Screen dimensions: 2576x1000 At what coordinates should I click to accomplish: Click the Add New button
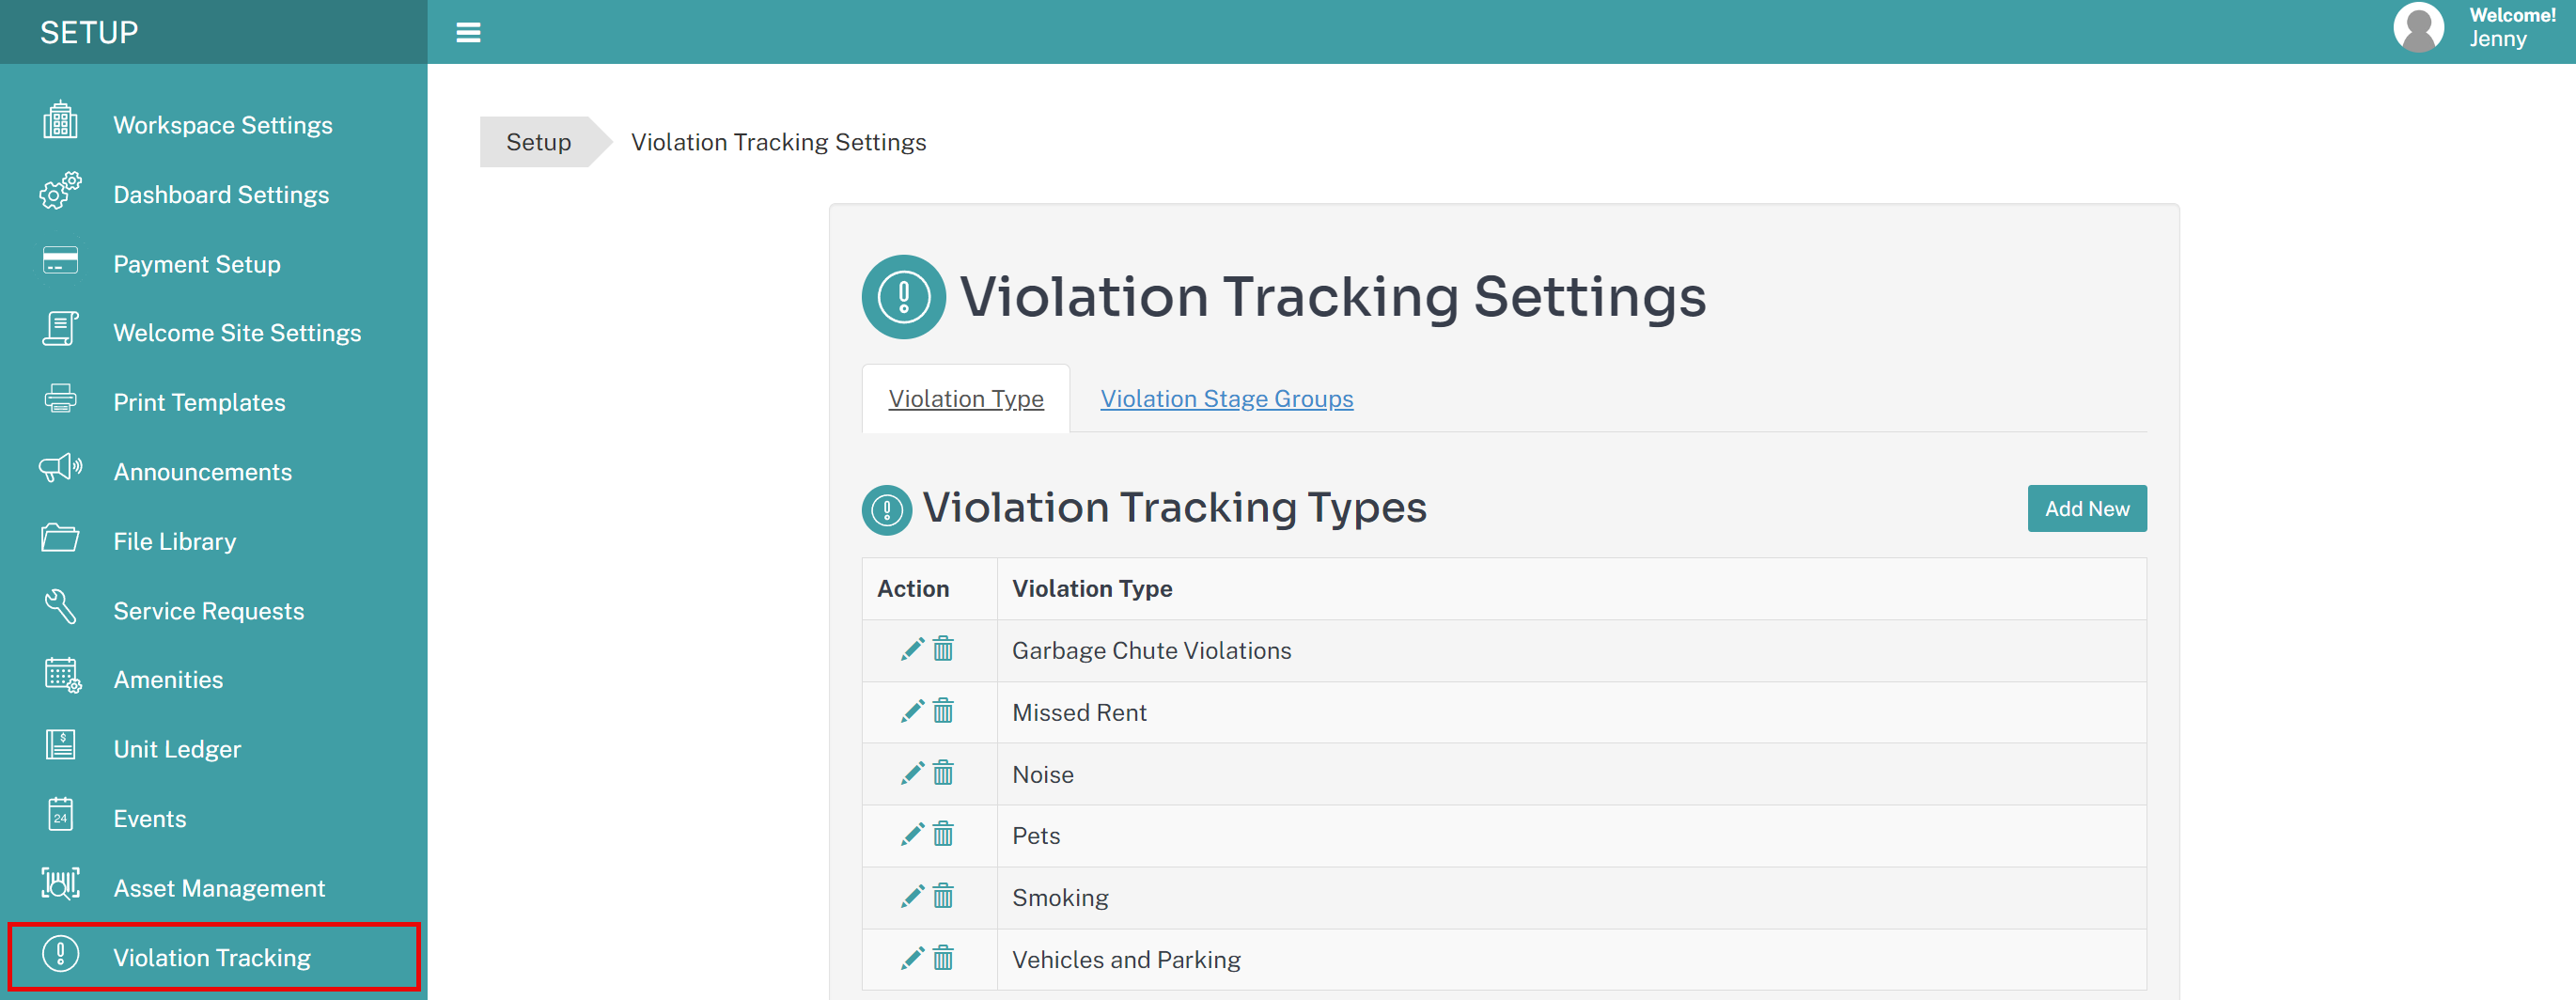point(2087,509)
